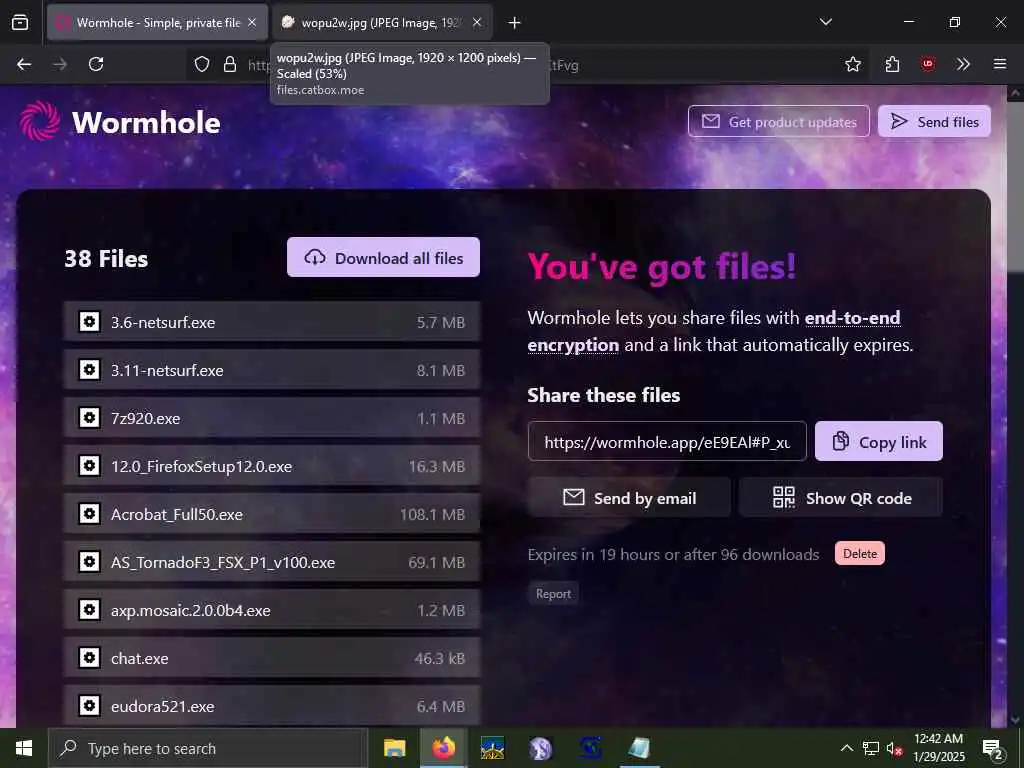The width and height of the screenshot is (1024, 768).
Task: Select AS_TornadoF3_FSX_P1_v100.exe file row
Action: [272, 562]
